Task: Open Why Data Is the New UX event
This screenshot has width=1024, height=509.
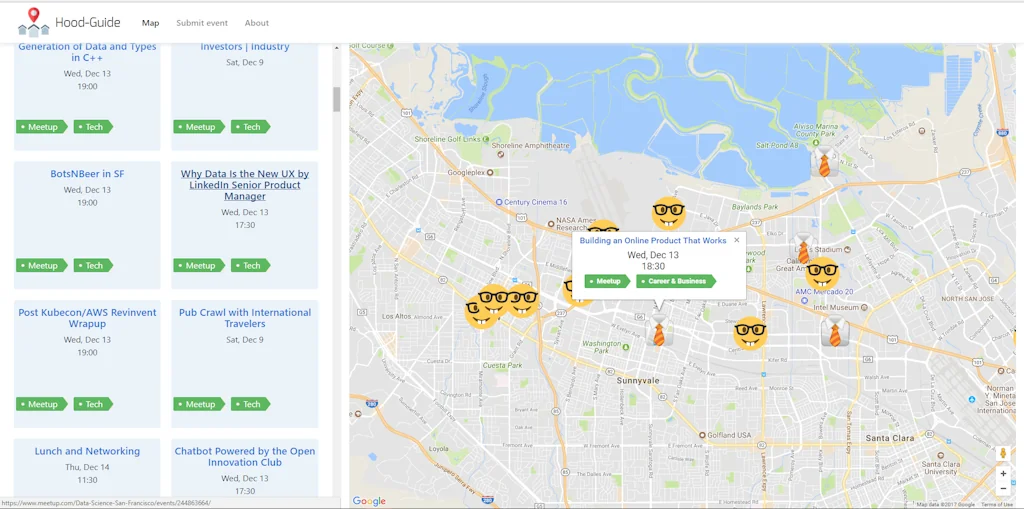Action: click(244, 185)
